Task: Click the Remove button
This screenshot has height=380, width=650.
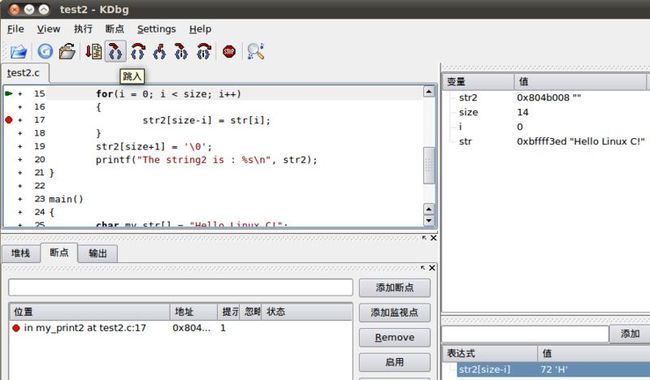Action: point(395,337)
